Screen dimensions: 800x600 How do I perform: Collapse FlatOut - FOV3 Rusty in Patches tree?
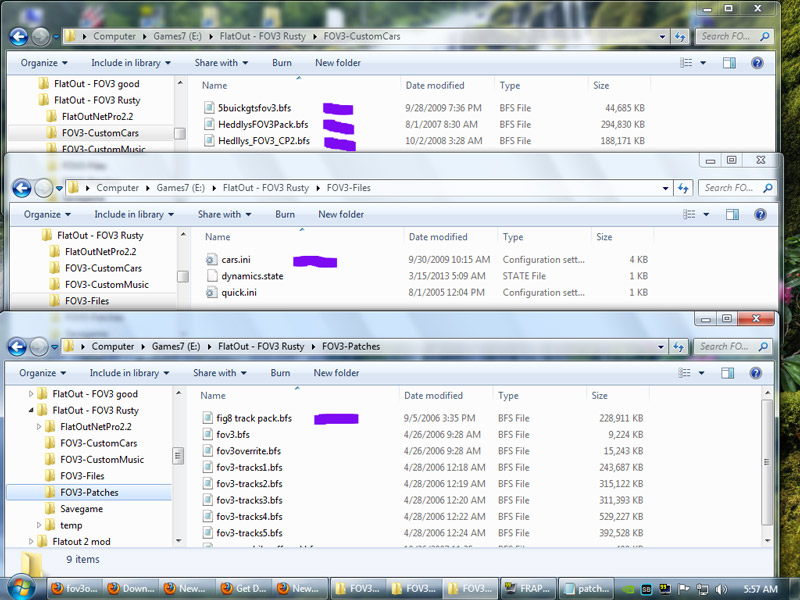point(31,410)
